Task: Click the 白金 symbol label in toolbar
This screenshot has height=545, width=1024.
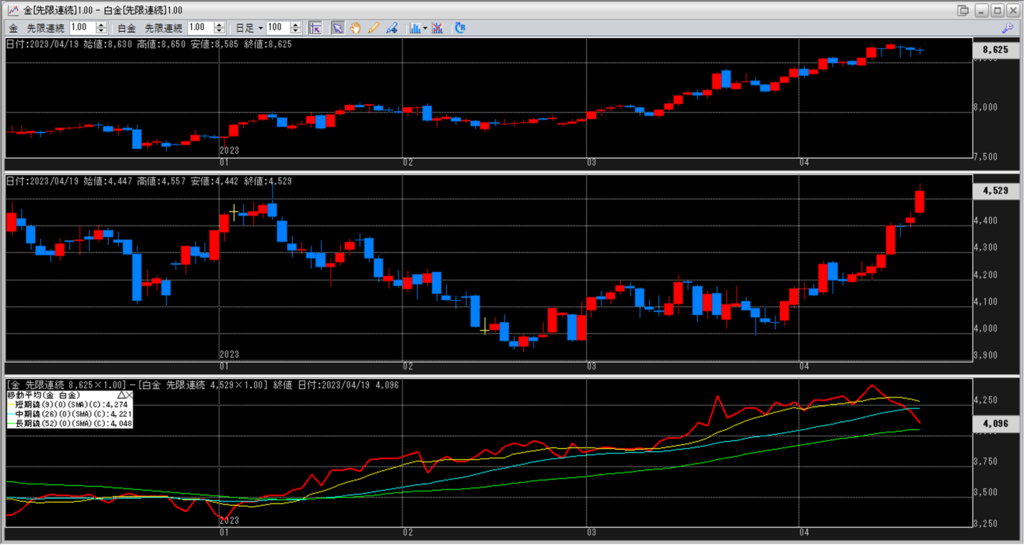Action: (x=126, y=27)
